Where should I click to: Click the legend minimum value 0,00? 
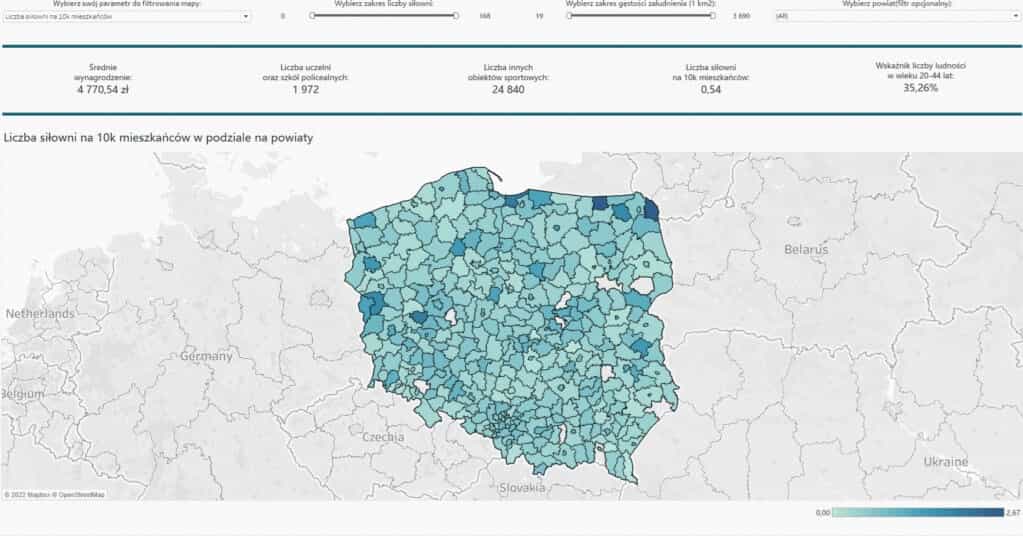point(823,513)
